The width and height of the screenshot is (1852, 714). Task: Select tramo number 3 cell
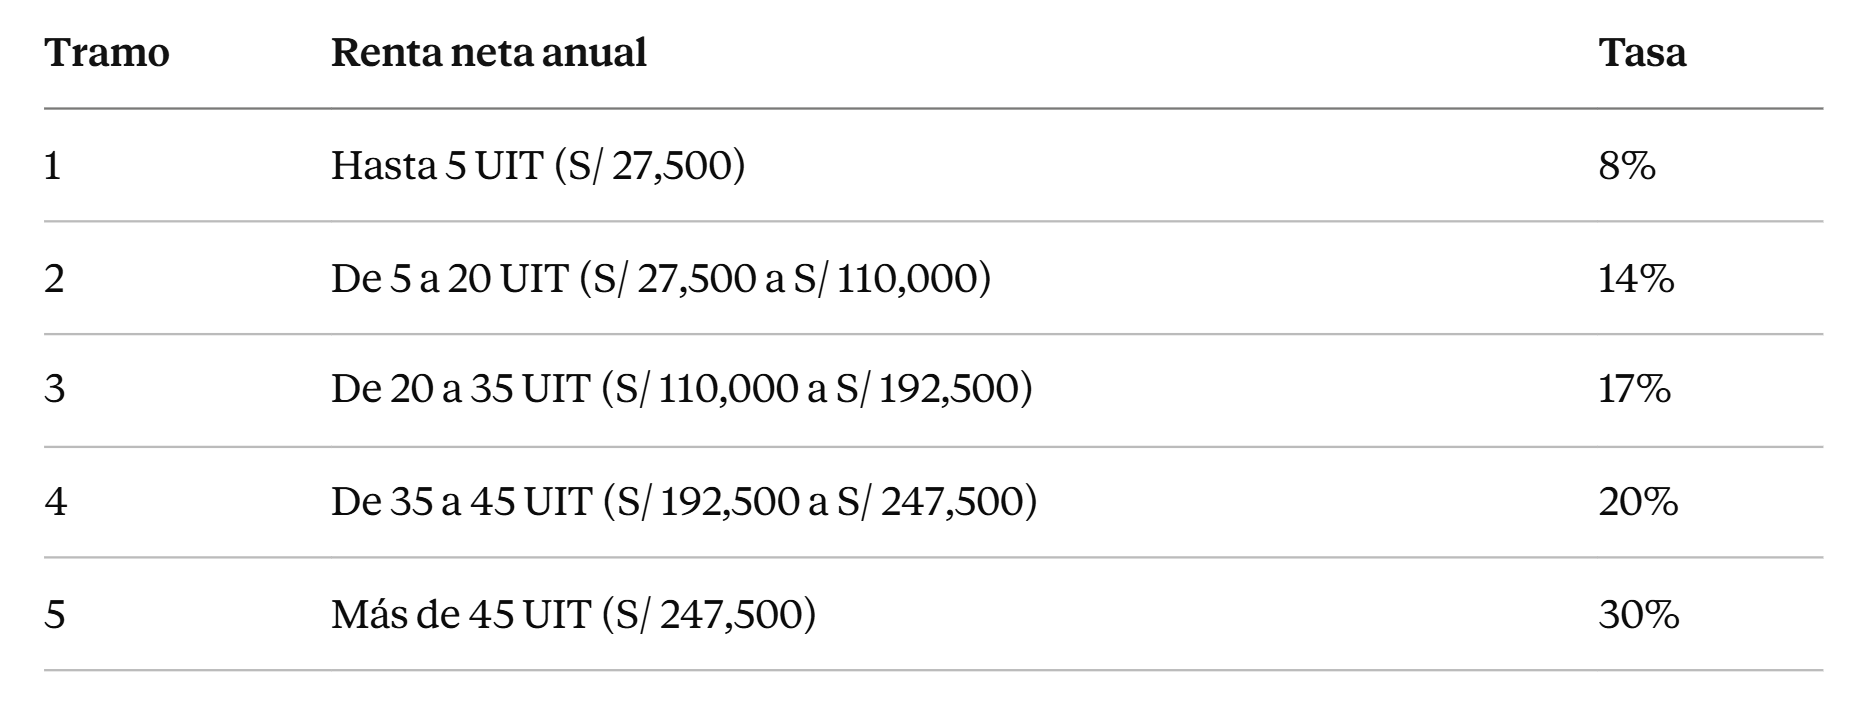[x=54, y=389]
